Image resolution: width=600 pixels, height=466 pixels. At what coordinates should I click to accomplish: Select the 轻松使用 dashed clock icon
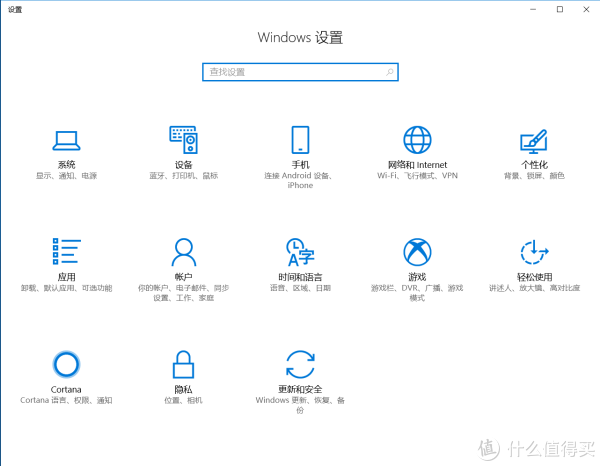coord(534,252)
